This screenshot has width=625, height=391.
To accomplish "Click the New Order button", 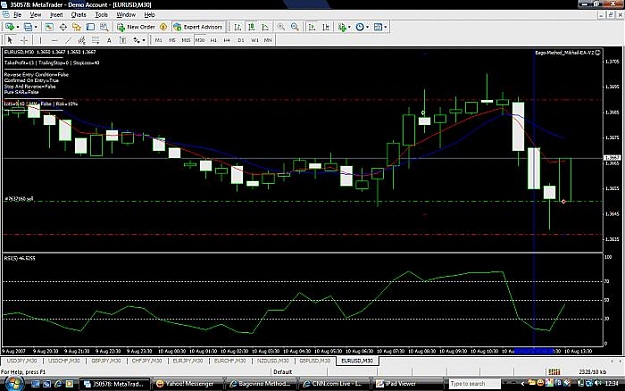I will [136, 27].
